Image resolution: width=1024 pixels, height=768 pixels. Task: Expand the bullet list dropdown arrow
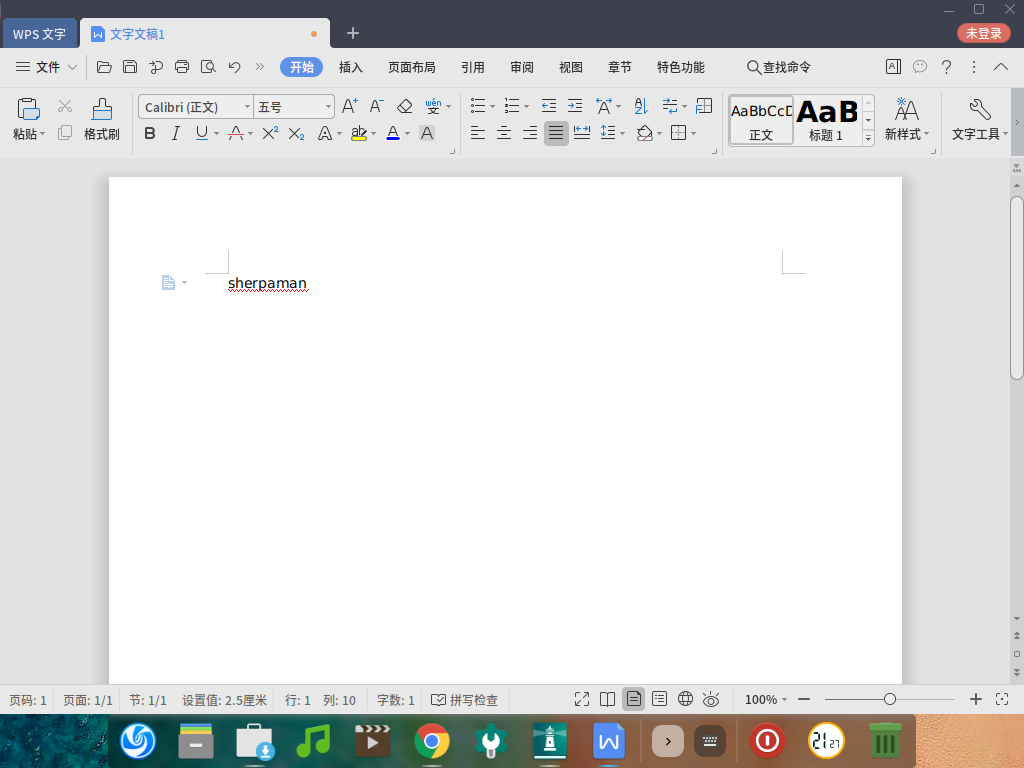tap(492, 106)
